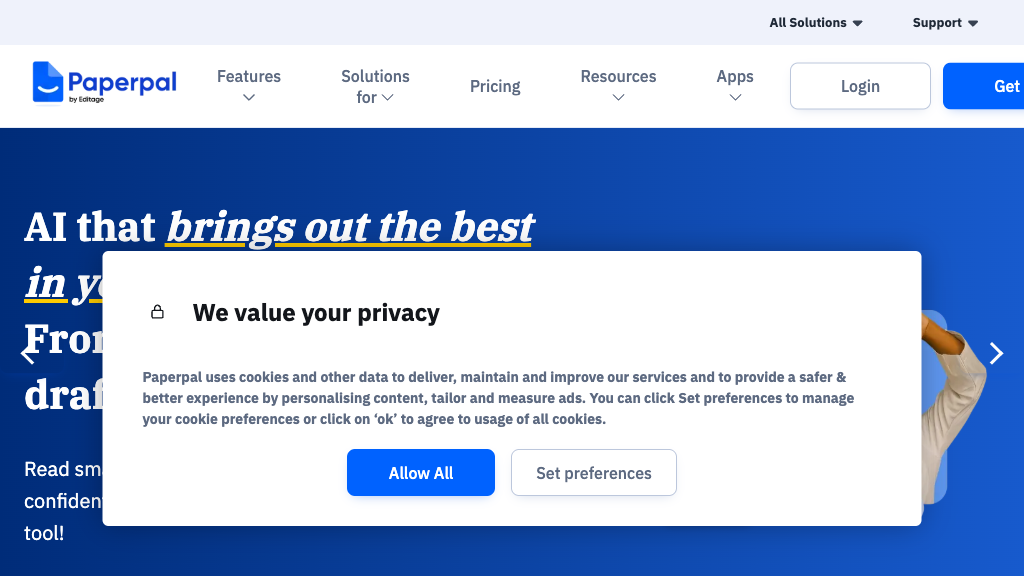Click the lock icon in the privacy dialog
The image size is (1024, 576).
tap(157, 312)
